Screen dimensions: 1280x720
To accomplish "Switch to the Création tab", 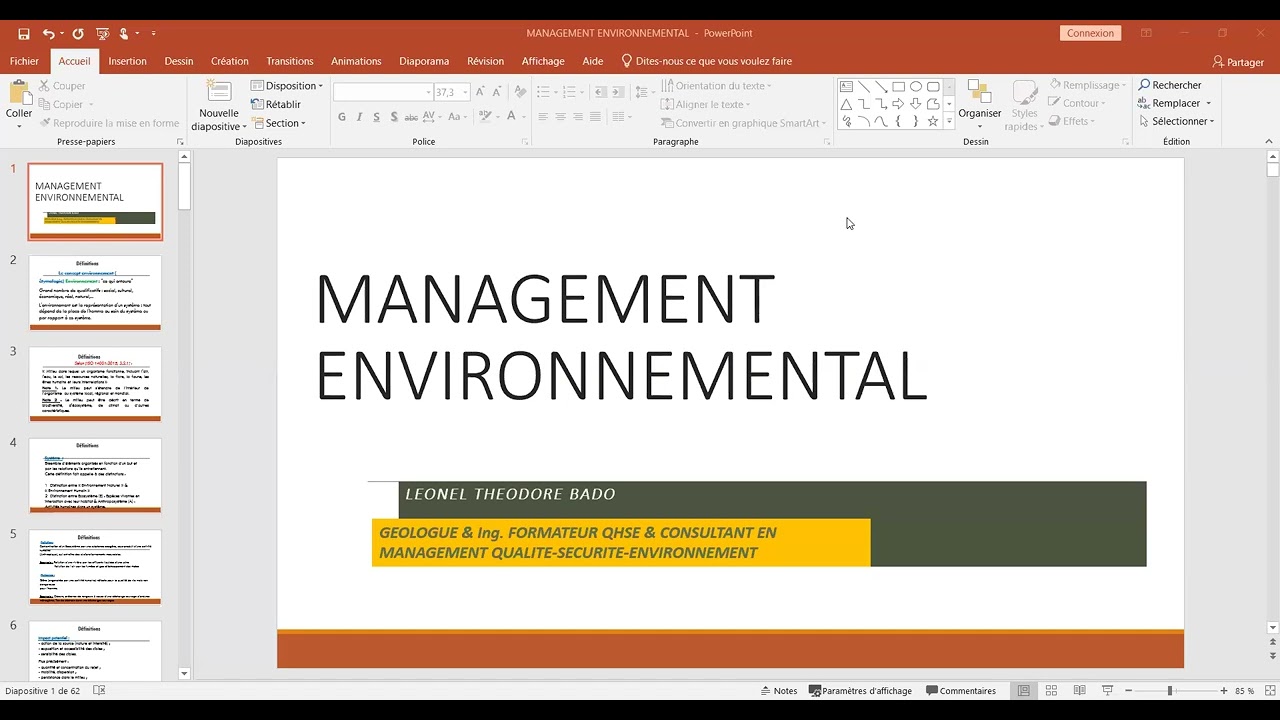I will pyautogui.click(x=229, y=61).
